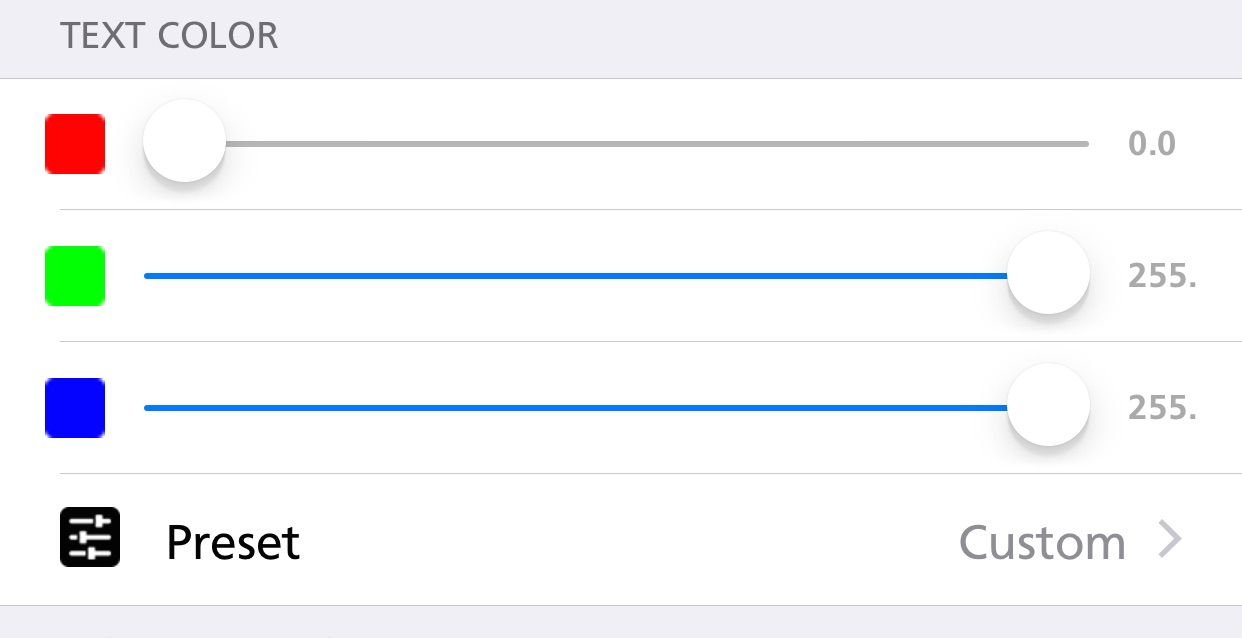Click the Preset sliders icon
Viewport: 1242px width, 638px height.
[90, 538]
